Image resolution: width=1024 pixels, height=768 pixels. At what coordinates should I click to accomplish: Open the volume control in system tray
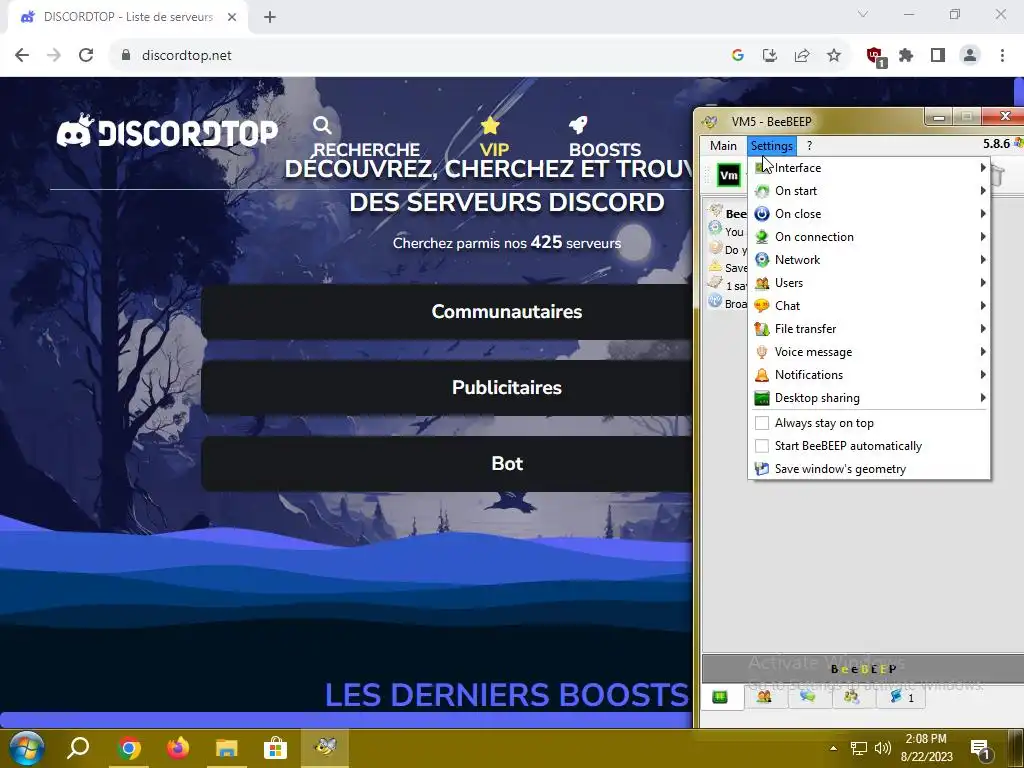pos(882,748)
